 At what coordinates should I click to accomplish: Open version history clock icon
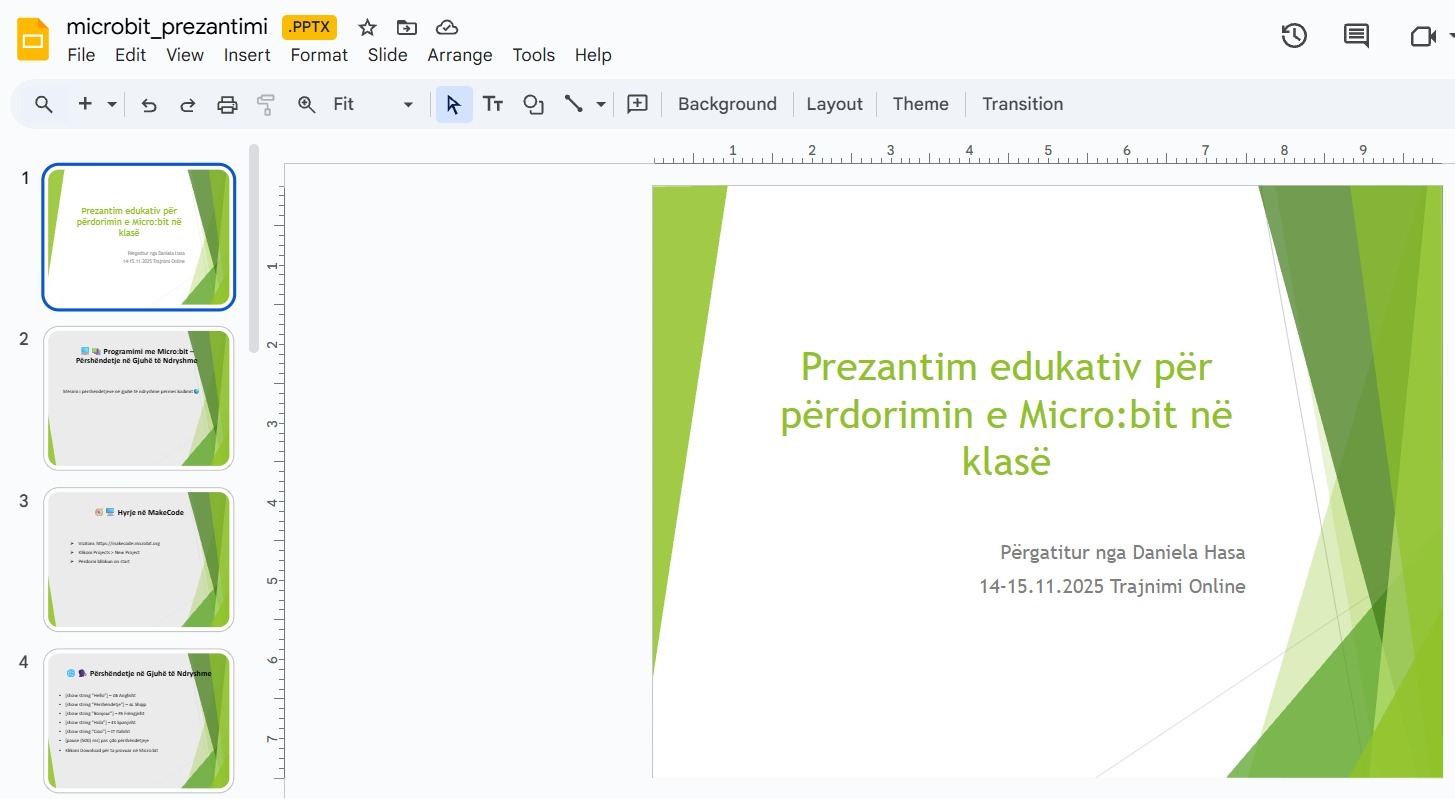pyautogui.click(x=1294, y=36)
